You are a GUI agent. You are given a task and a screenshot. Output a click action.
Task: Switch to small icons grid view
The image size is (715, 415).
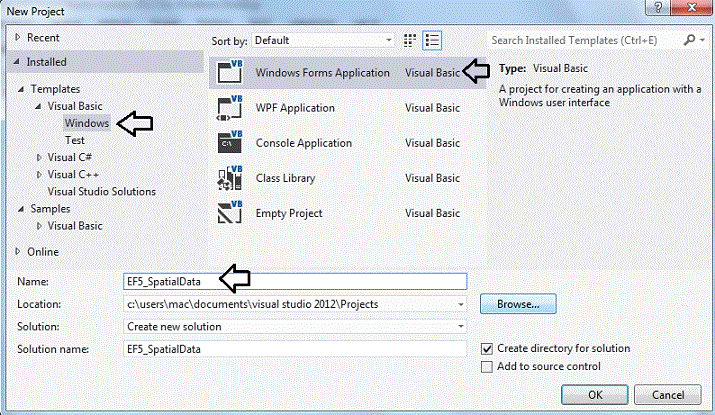tap(410, 40)
